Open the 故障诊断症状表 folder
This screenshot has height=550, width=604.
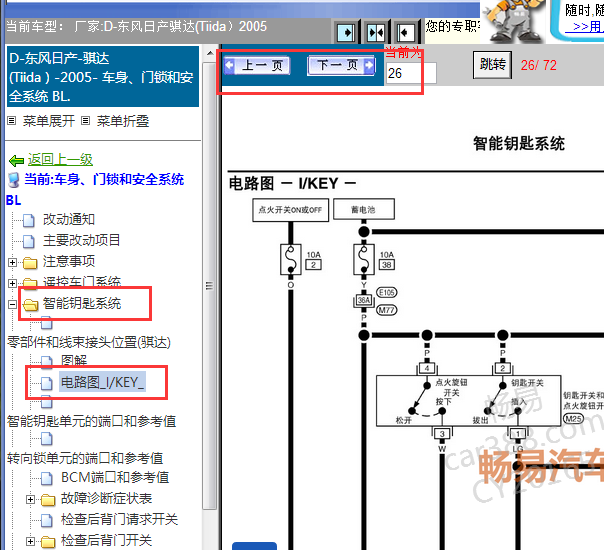[x=106, y=498]
